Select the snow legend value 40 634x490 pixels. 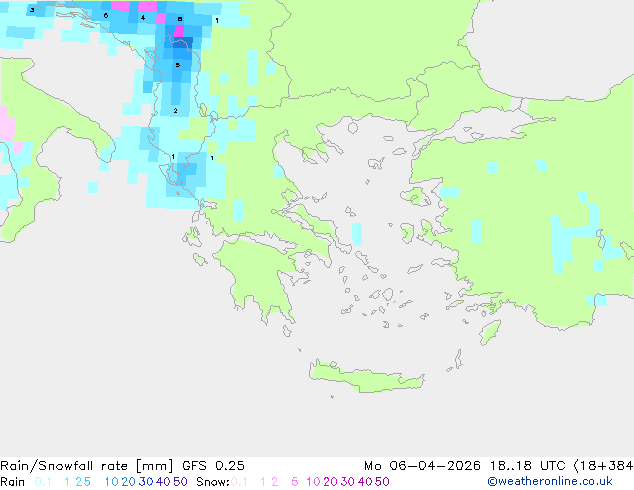[x=365, y=482]
